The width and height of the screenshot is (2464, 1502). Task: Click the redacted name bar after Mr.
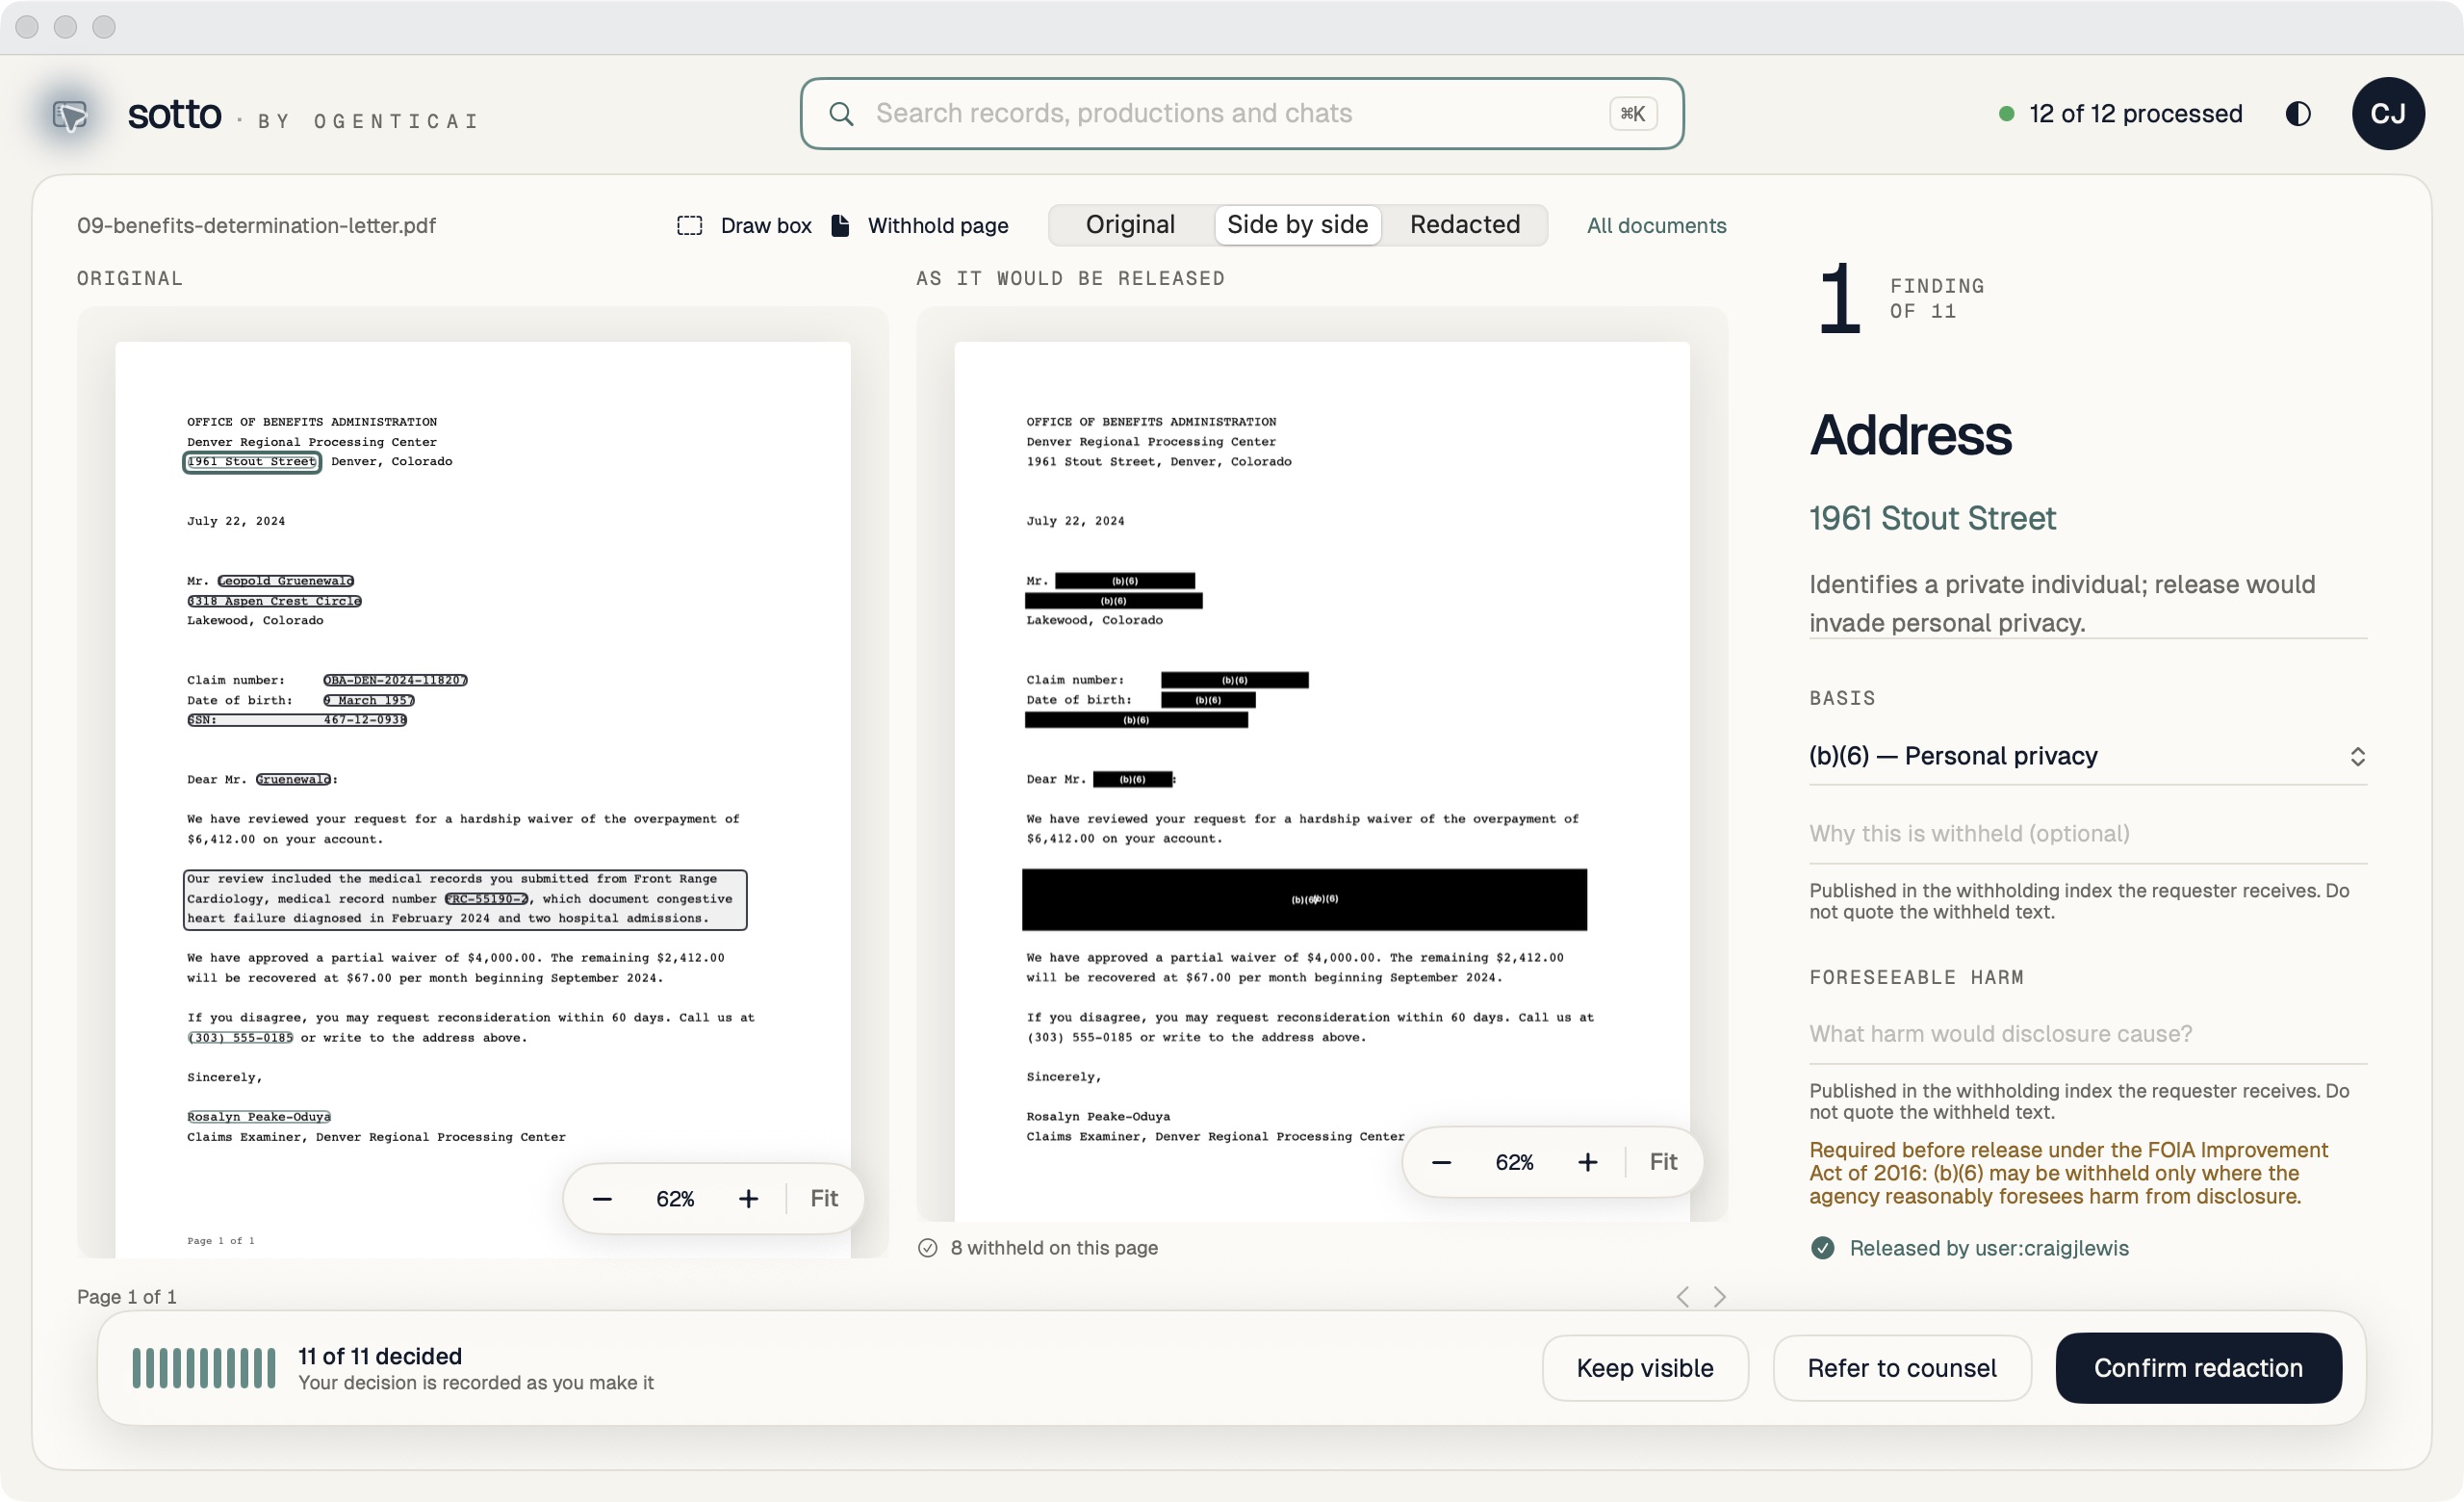pyautogui.click(x=1124, y=581)
